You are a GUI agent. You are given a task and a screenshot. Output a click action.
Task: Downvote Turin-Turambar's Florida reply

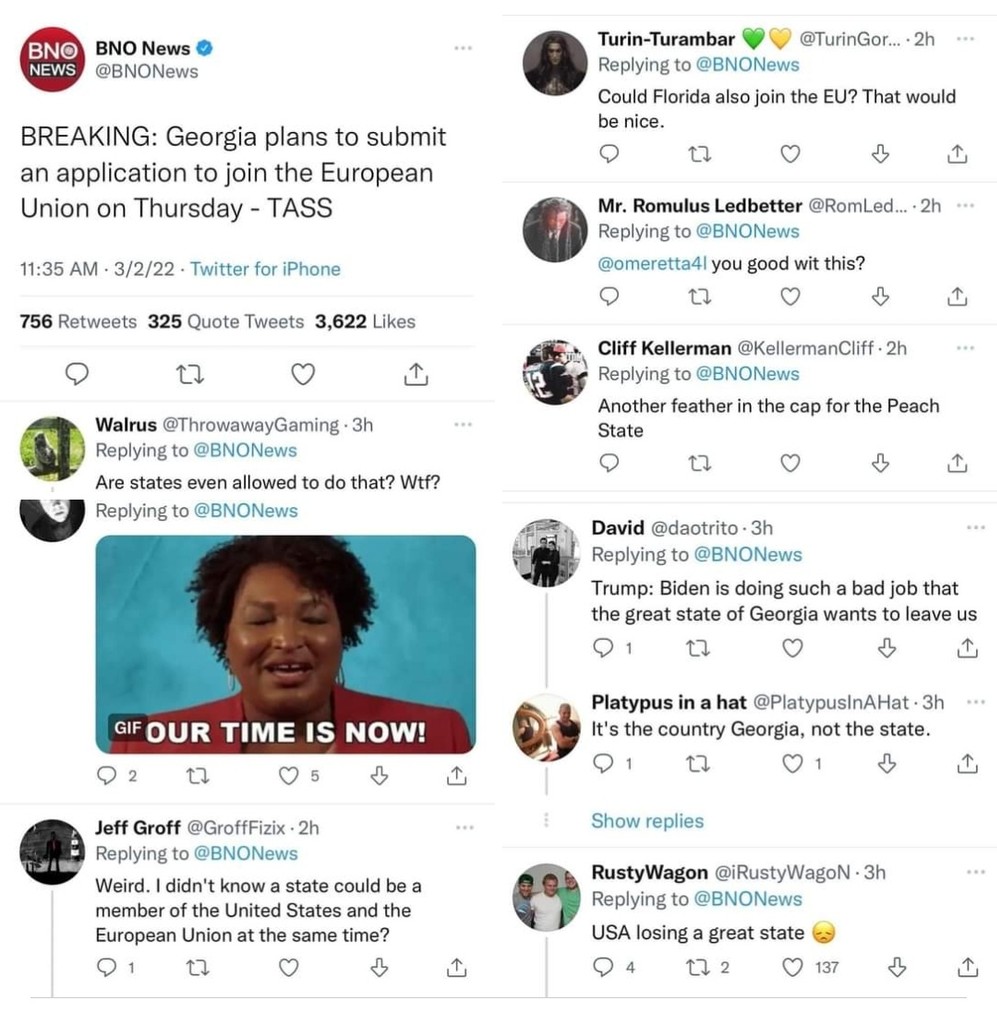(880, 154)
